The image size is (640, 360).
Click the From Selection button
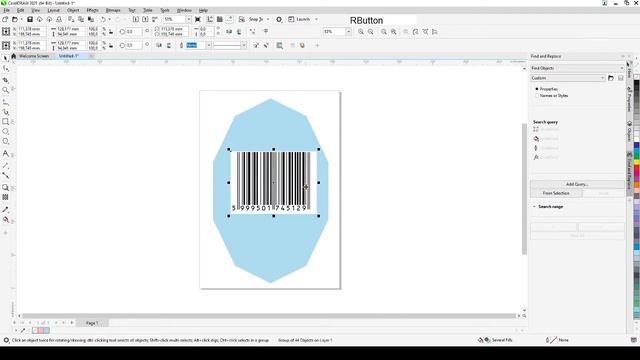coord(556,193)
